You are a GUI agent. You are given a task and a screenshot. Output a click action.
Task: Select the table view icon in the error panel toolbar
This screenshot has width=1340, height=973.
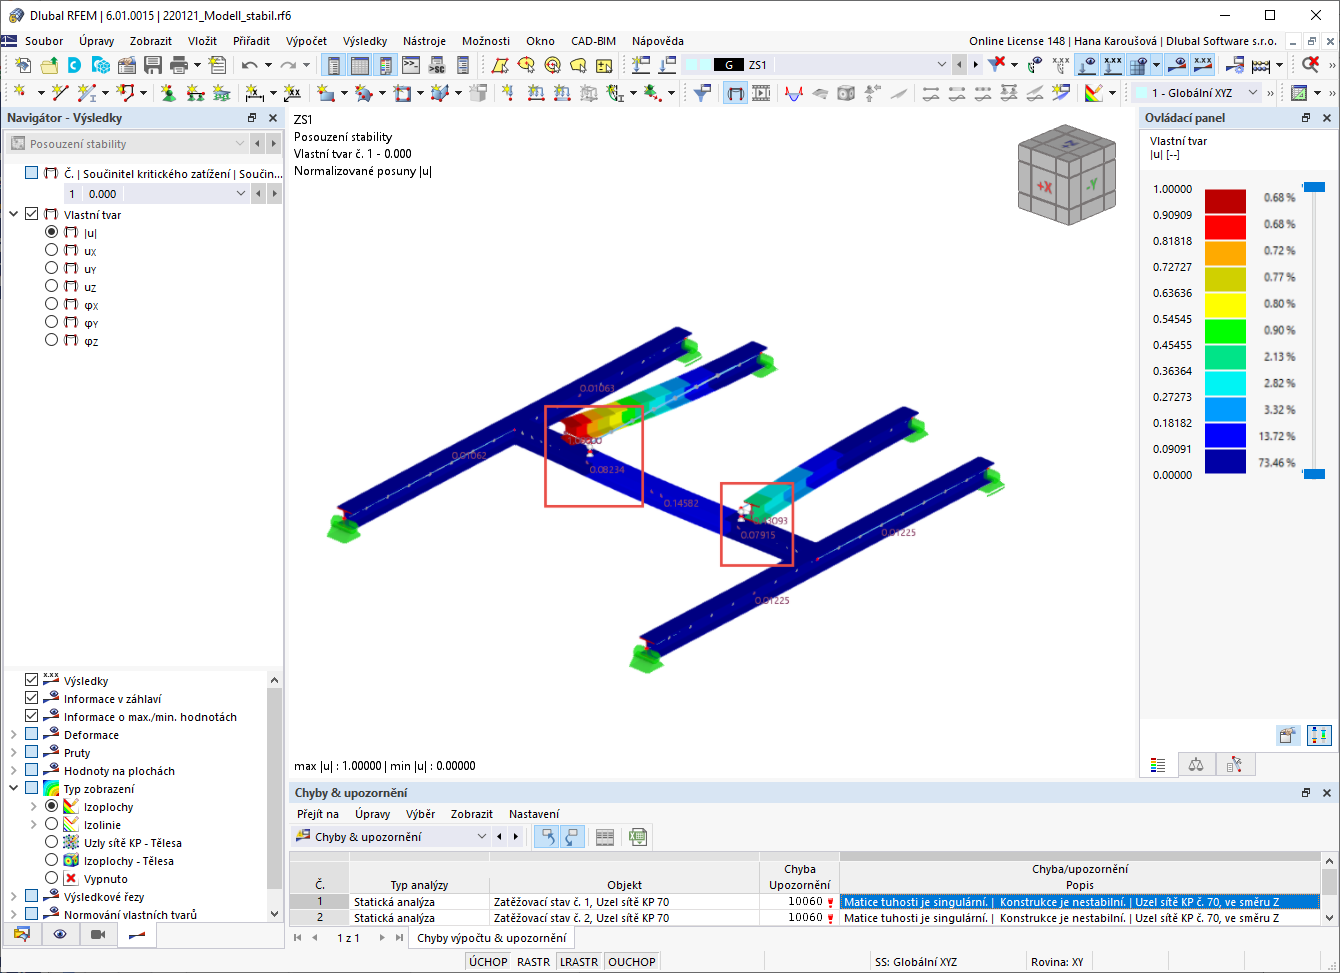coord(604,836)
